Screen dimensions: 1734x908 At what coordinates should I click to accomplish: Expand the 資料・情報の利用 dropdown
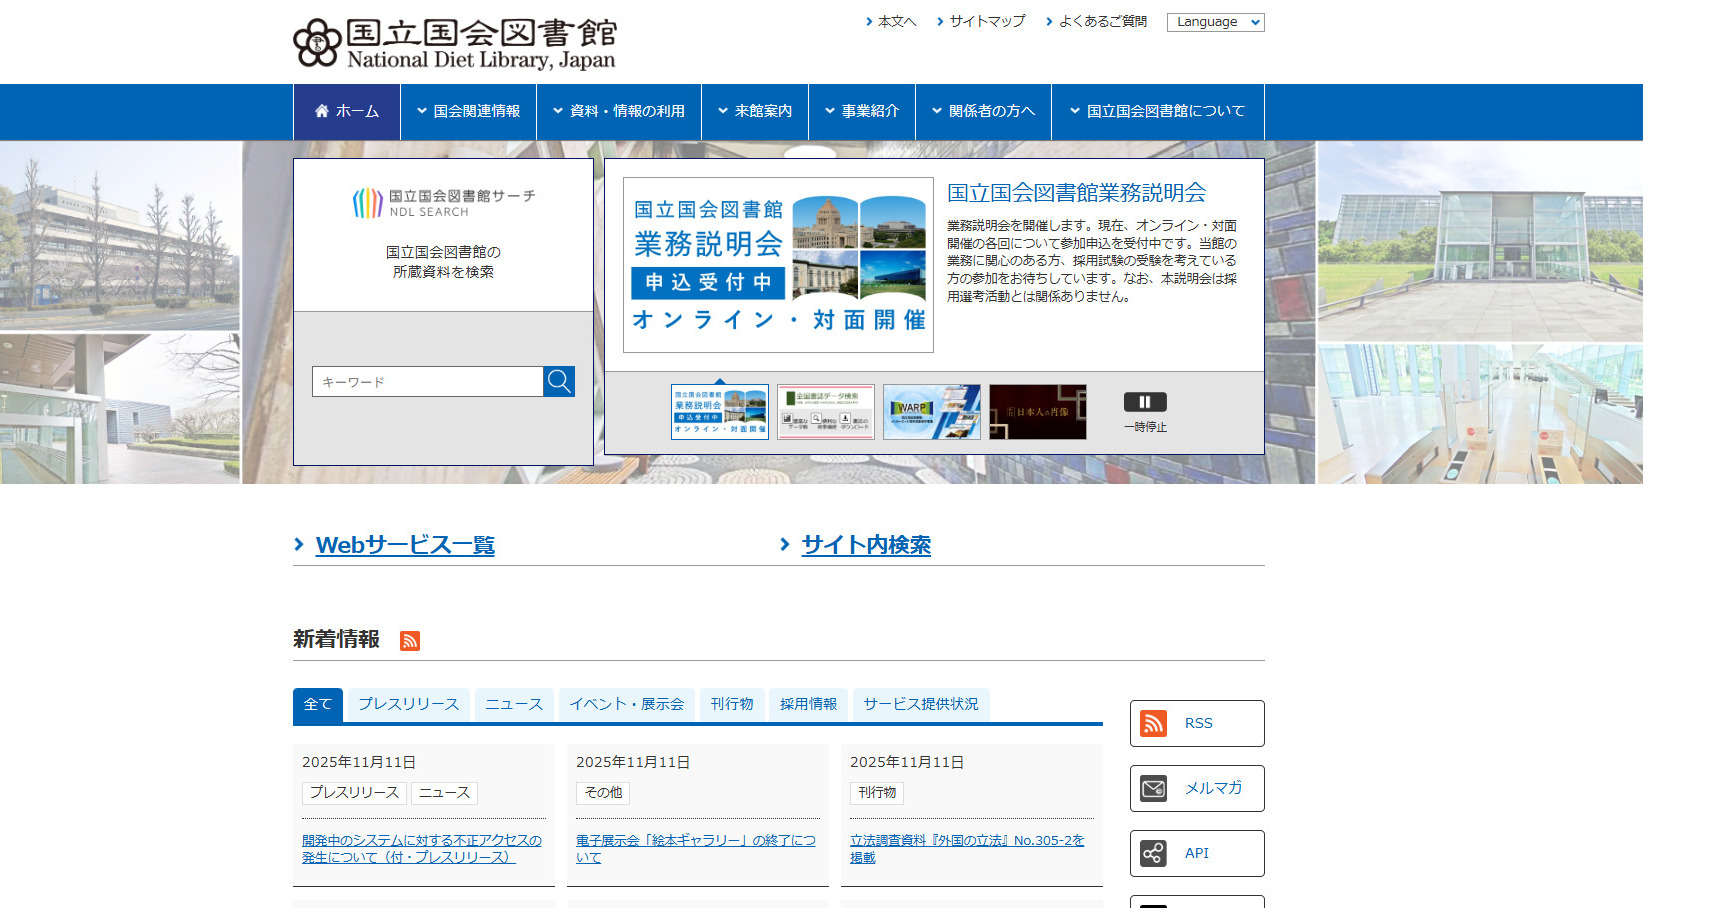coord(619,112)
